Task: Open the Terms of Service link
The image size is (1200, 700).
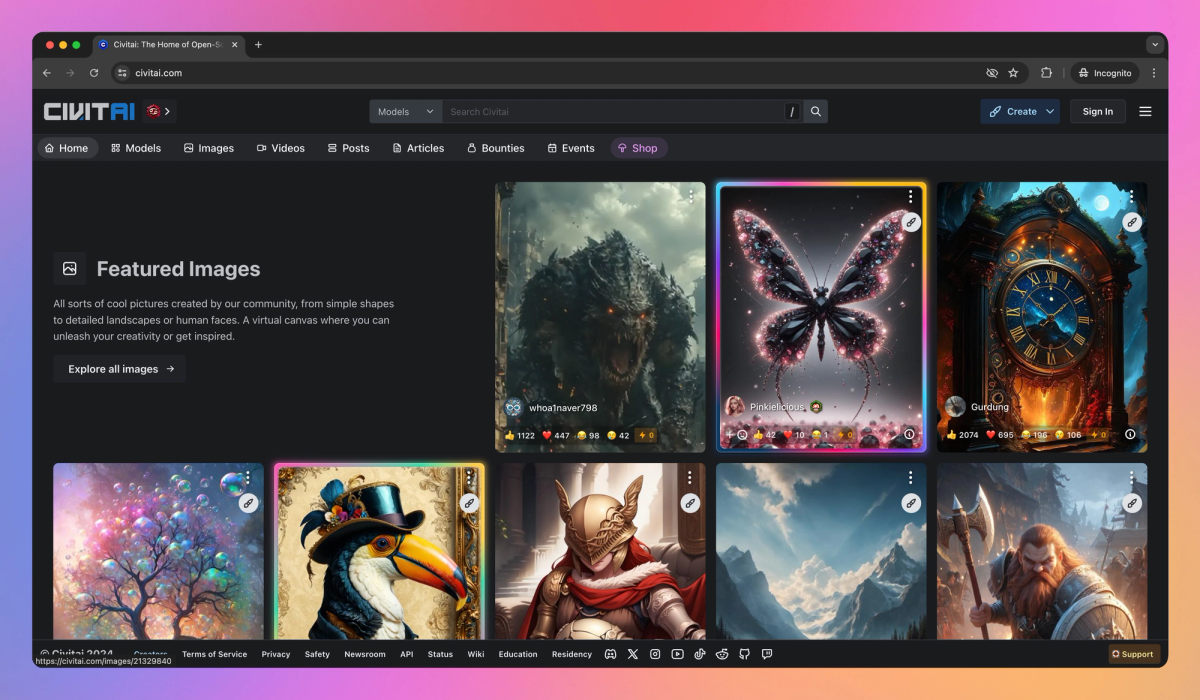Action: [214, 654]
